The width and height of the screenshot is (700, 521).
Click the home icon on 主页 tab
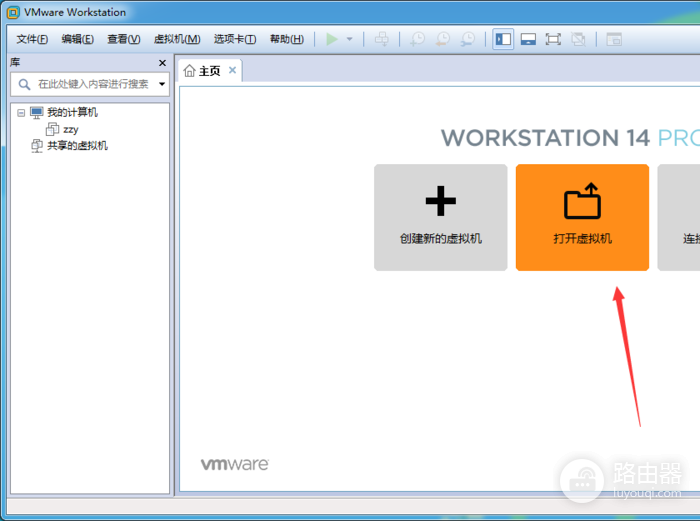tap(189, 71)
